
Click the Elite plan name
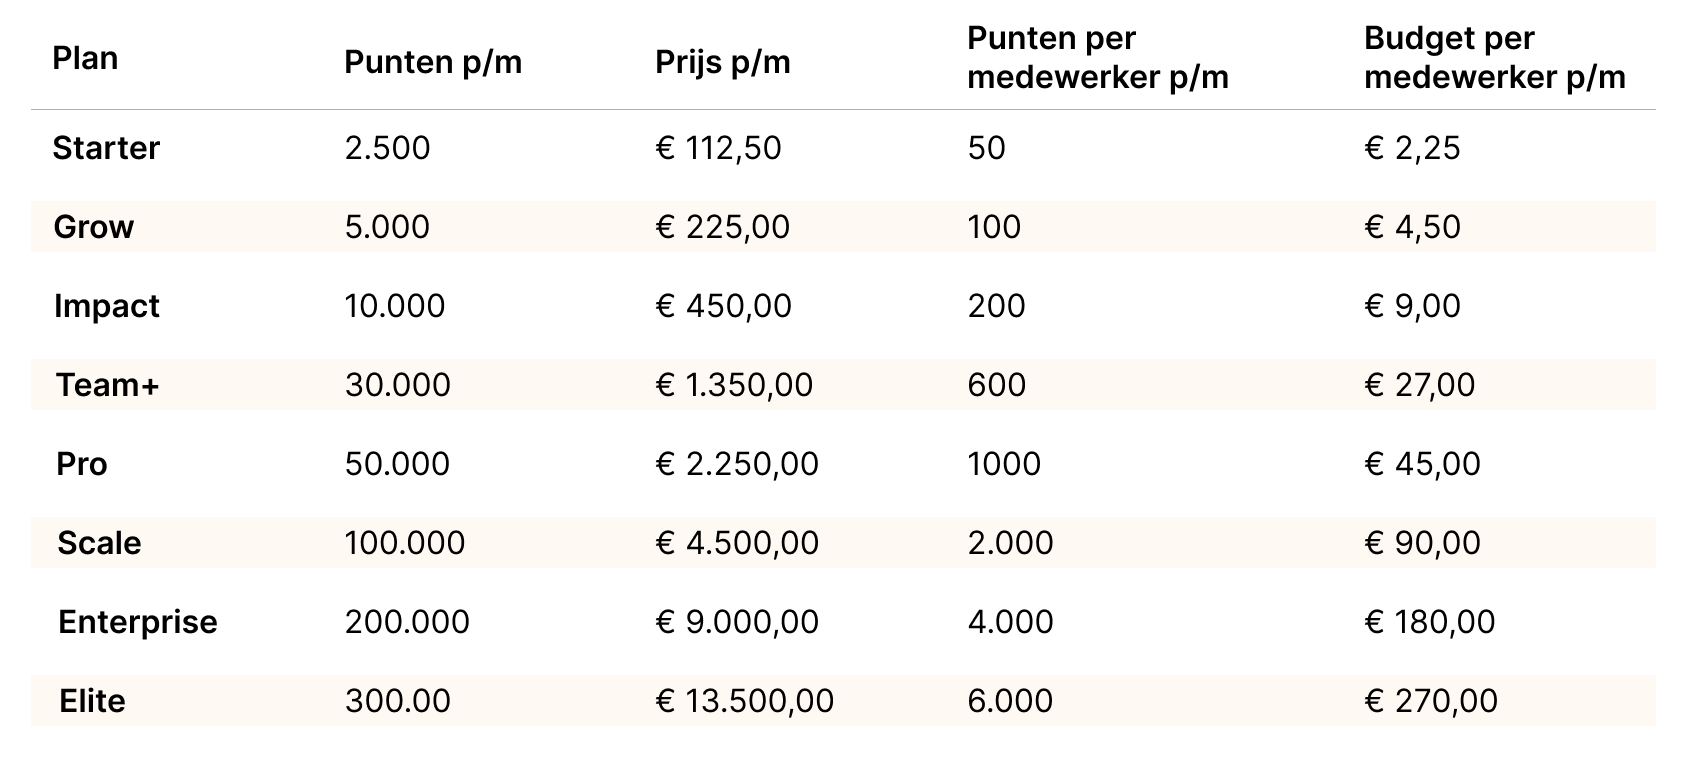point(92,701)
